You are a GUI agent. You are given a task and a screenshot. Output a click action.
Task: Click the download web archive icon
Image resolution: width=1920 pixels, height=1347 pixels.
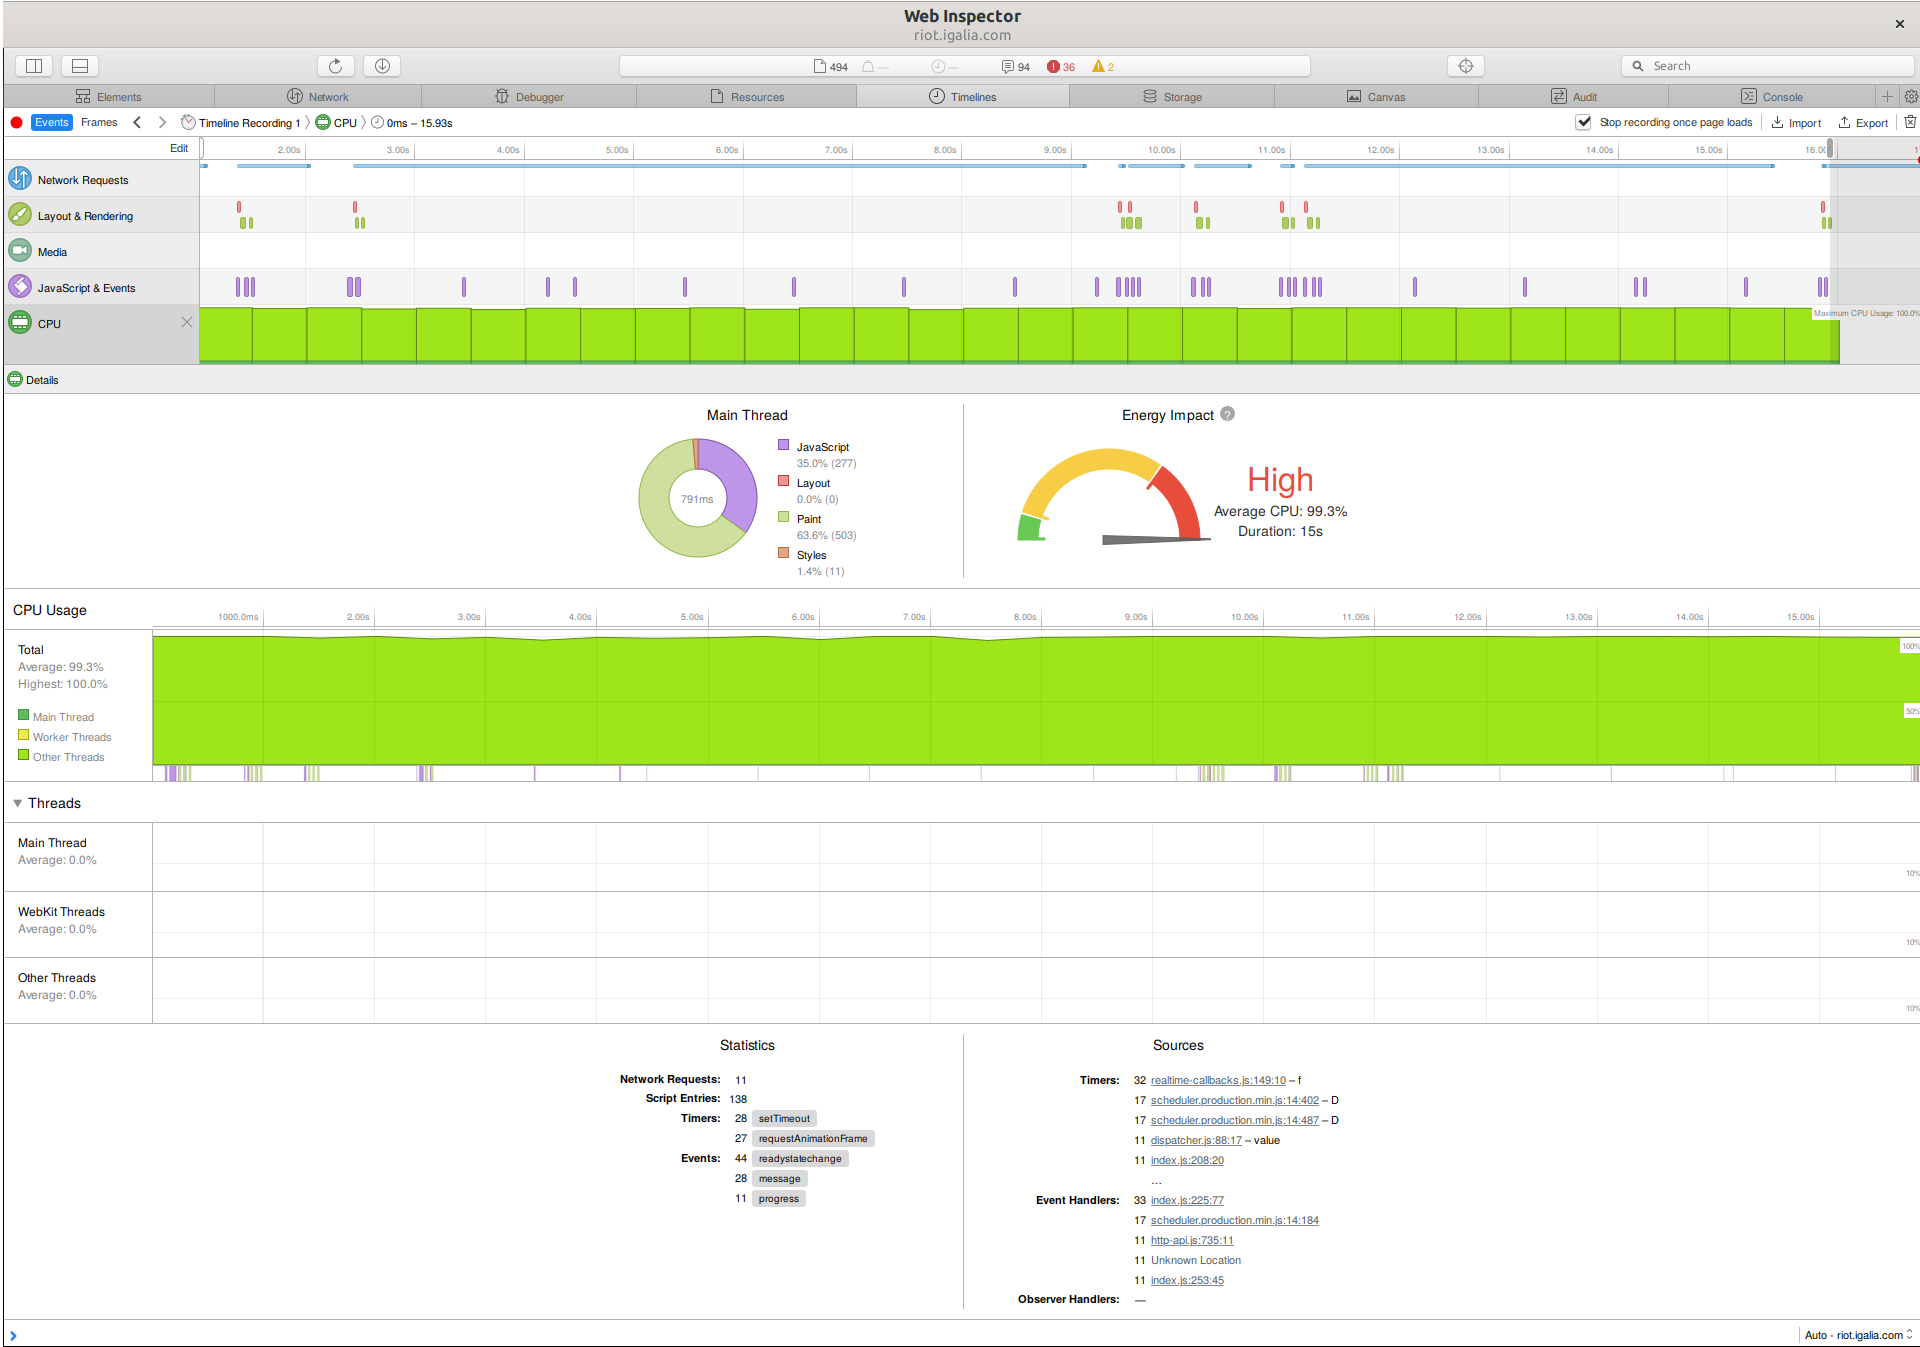382,66
